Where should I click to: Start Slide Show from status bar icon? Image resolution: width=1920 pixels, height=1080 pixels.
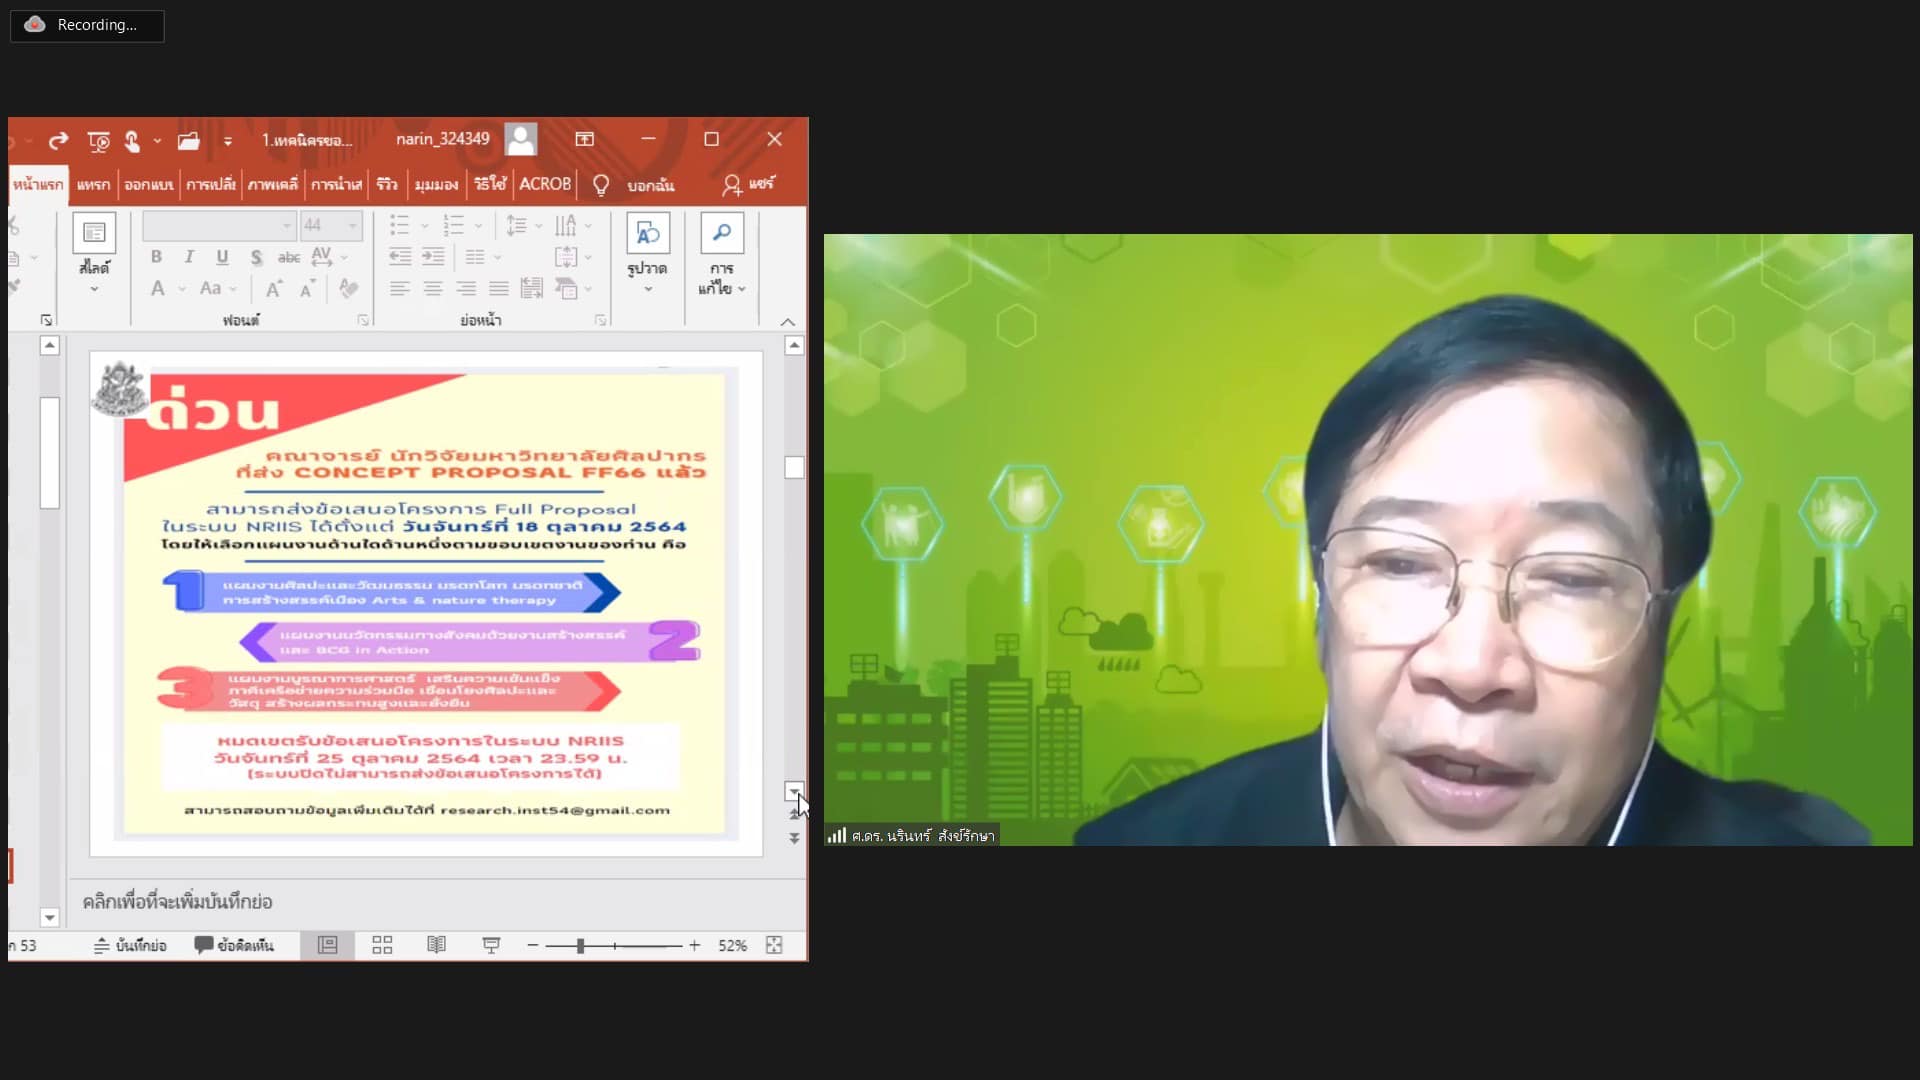(491, 945)
